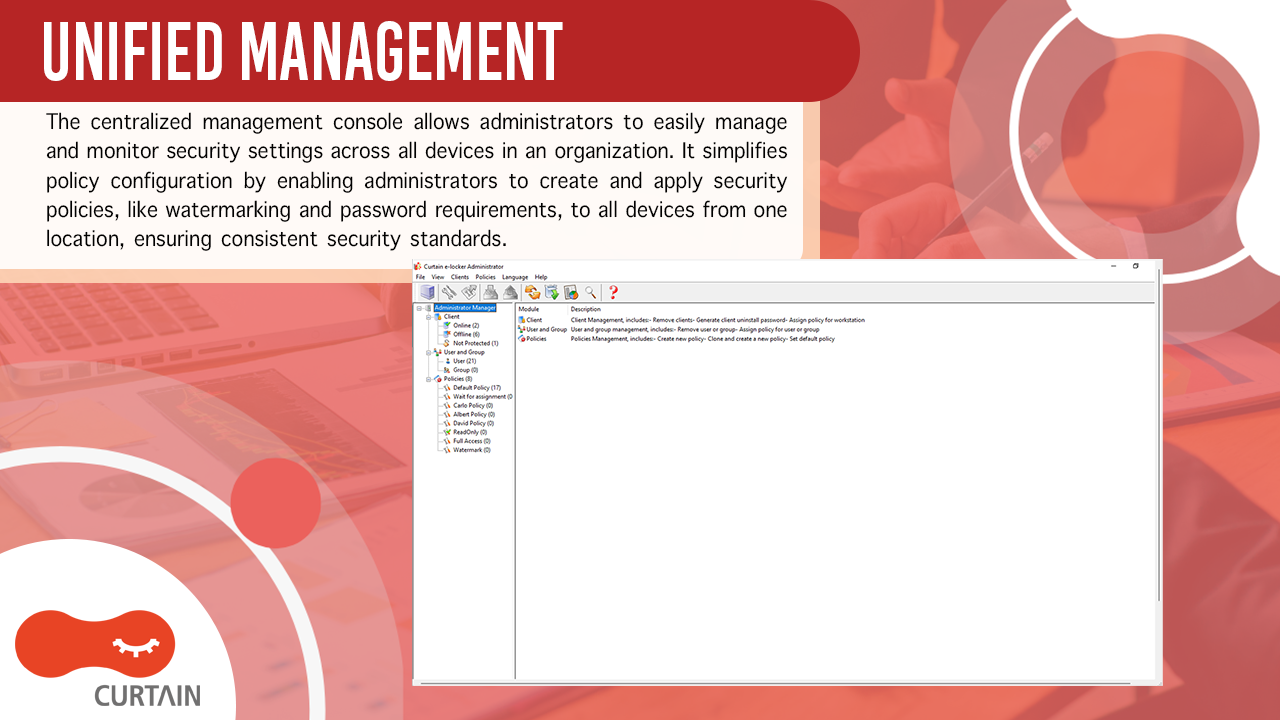
Task: Open the File menu
Action: 420,277
